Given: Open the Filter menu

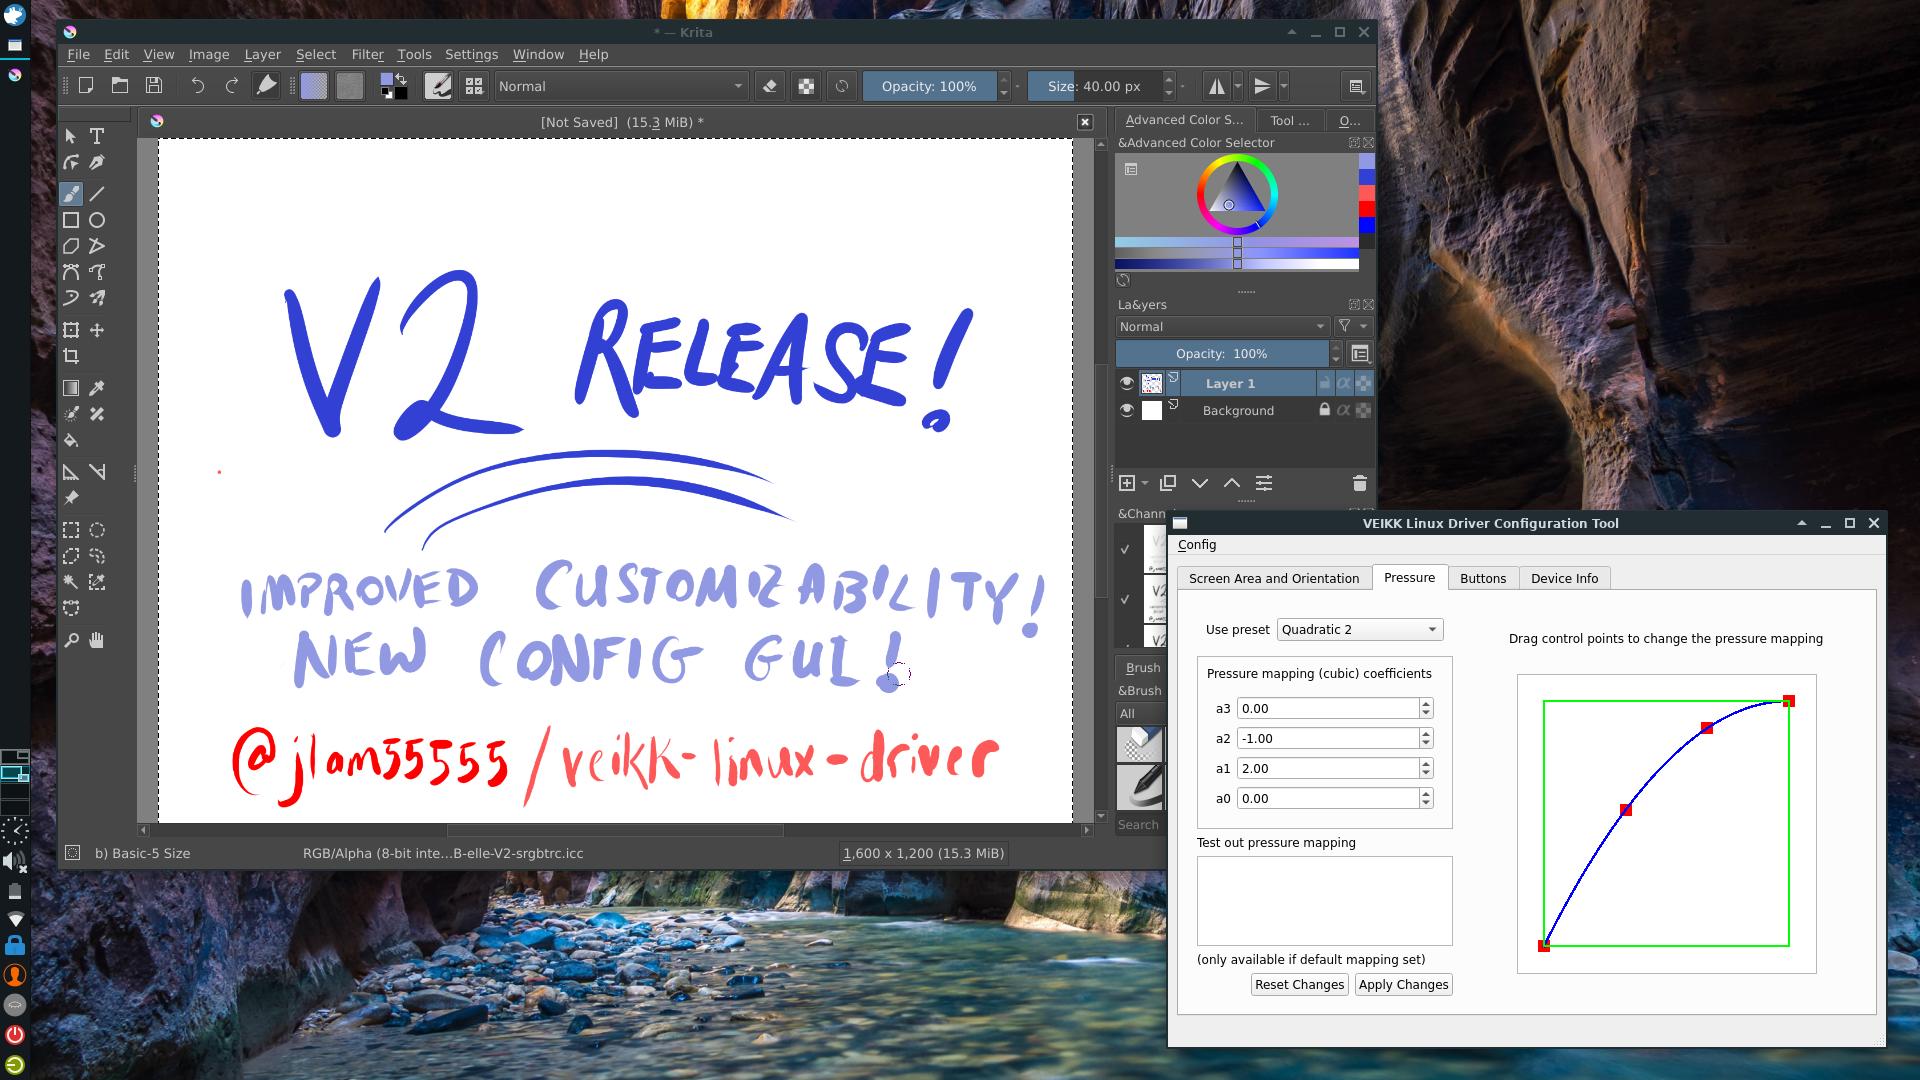Looking at the screenshot, I should 367,54.
